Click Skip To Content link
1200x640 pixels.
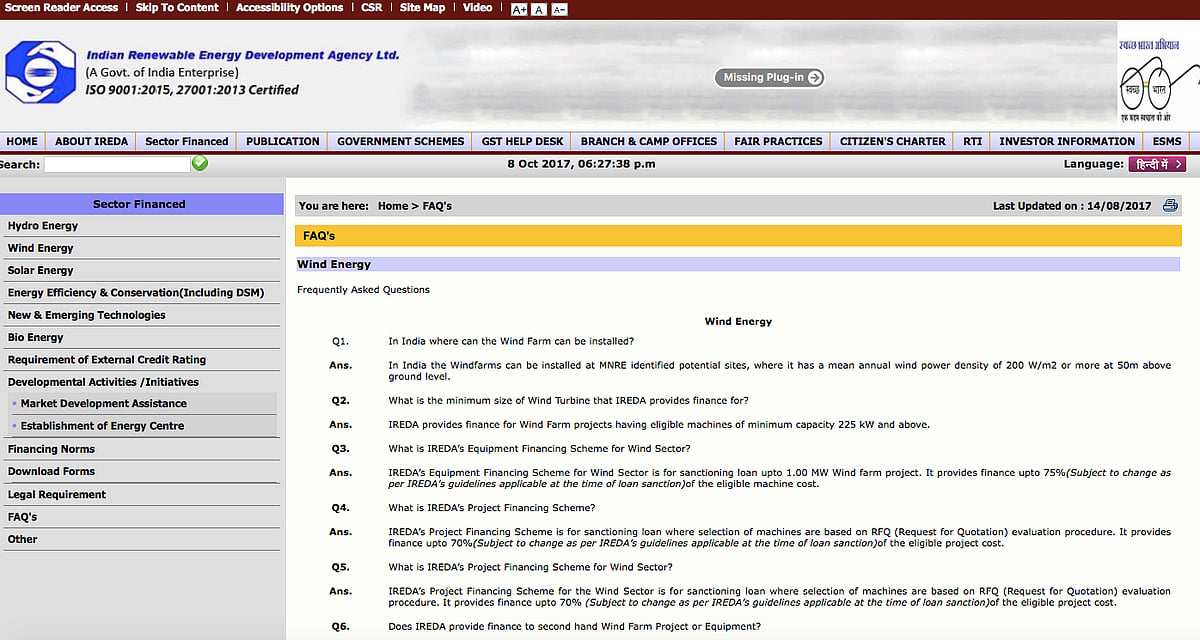[x=177, y=8]
